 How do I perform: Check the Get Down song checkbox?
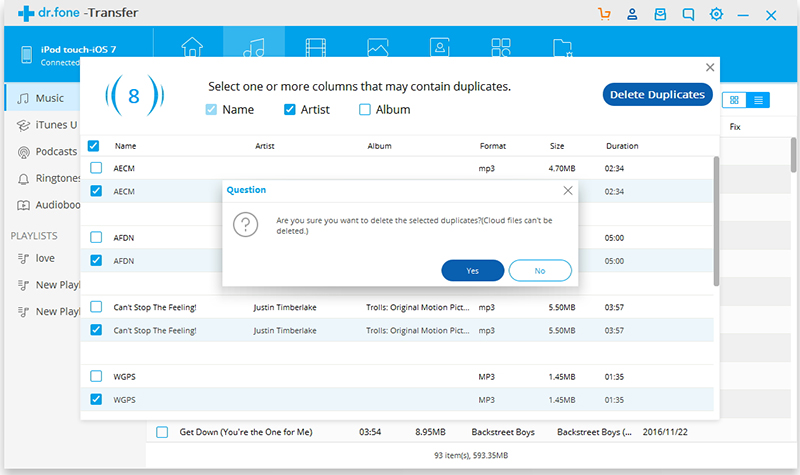click(x=162, y=432)
